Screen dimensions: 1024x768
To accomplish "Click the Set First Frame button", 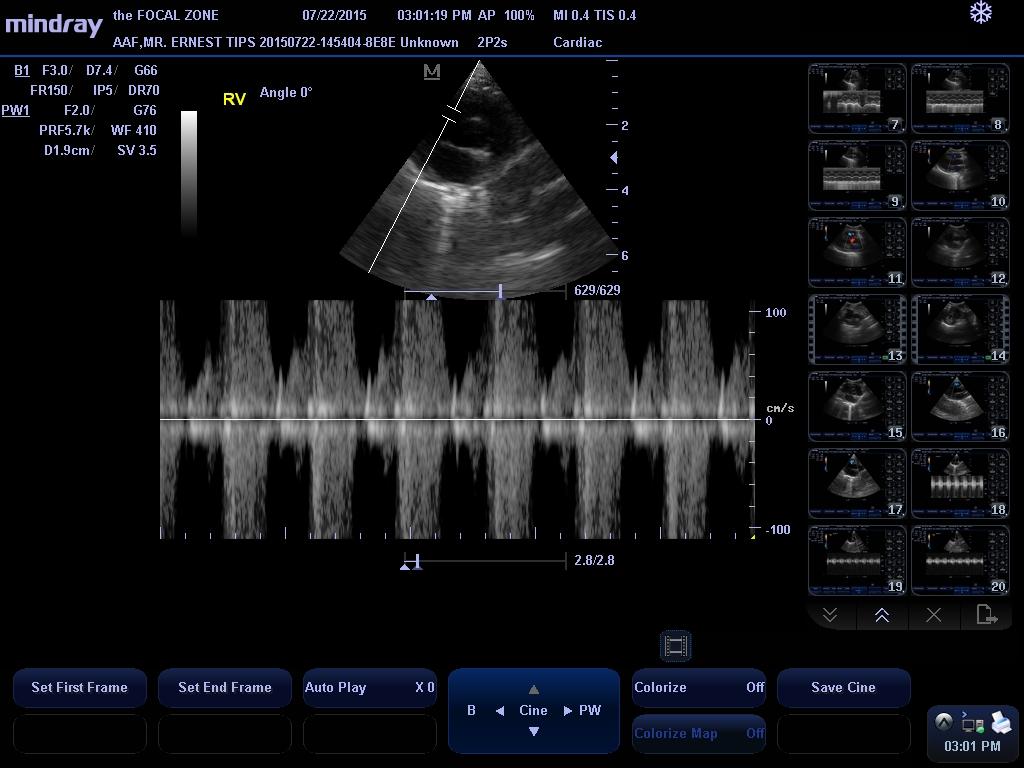I will click(80, 688).
